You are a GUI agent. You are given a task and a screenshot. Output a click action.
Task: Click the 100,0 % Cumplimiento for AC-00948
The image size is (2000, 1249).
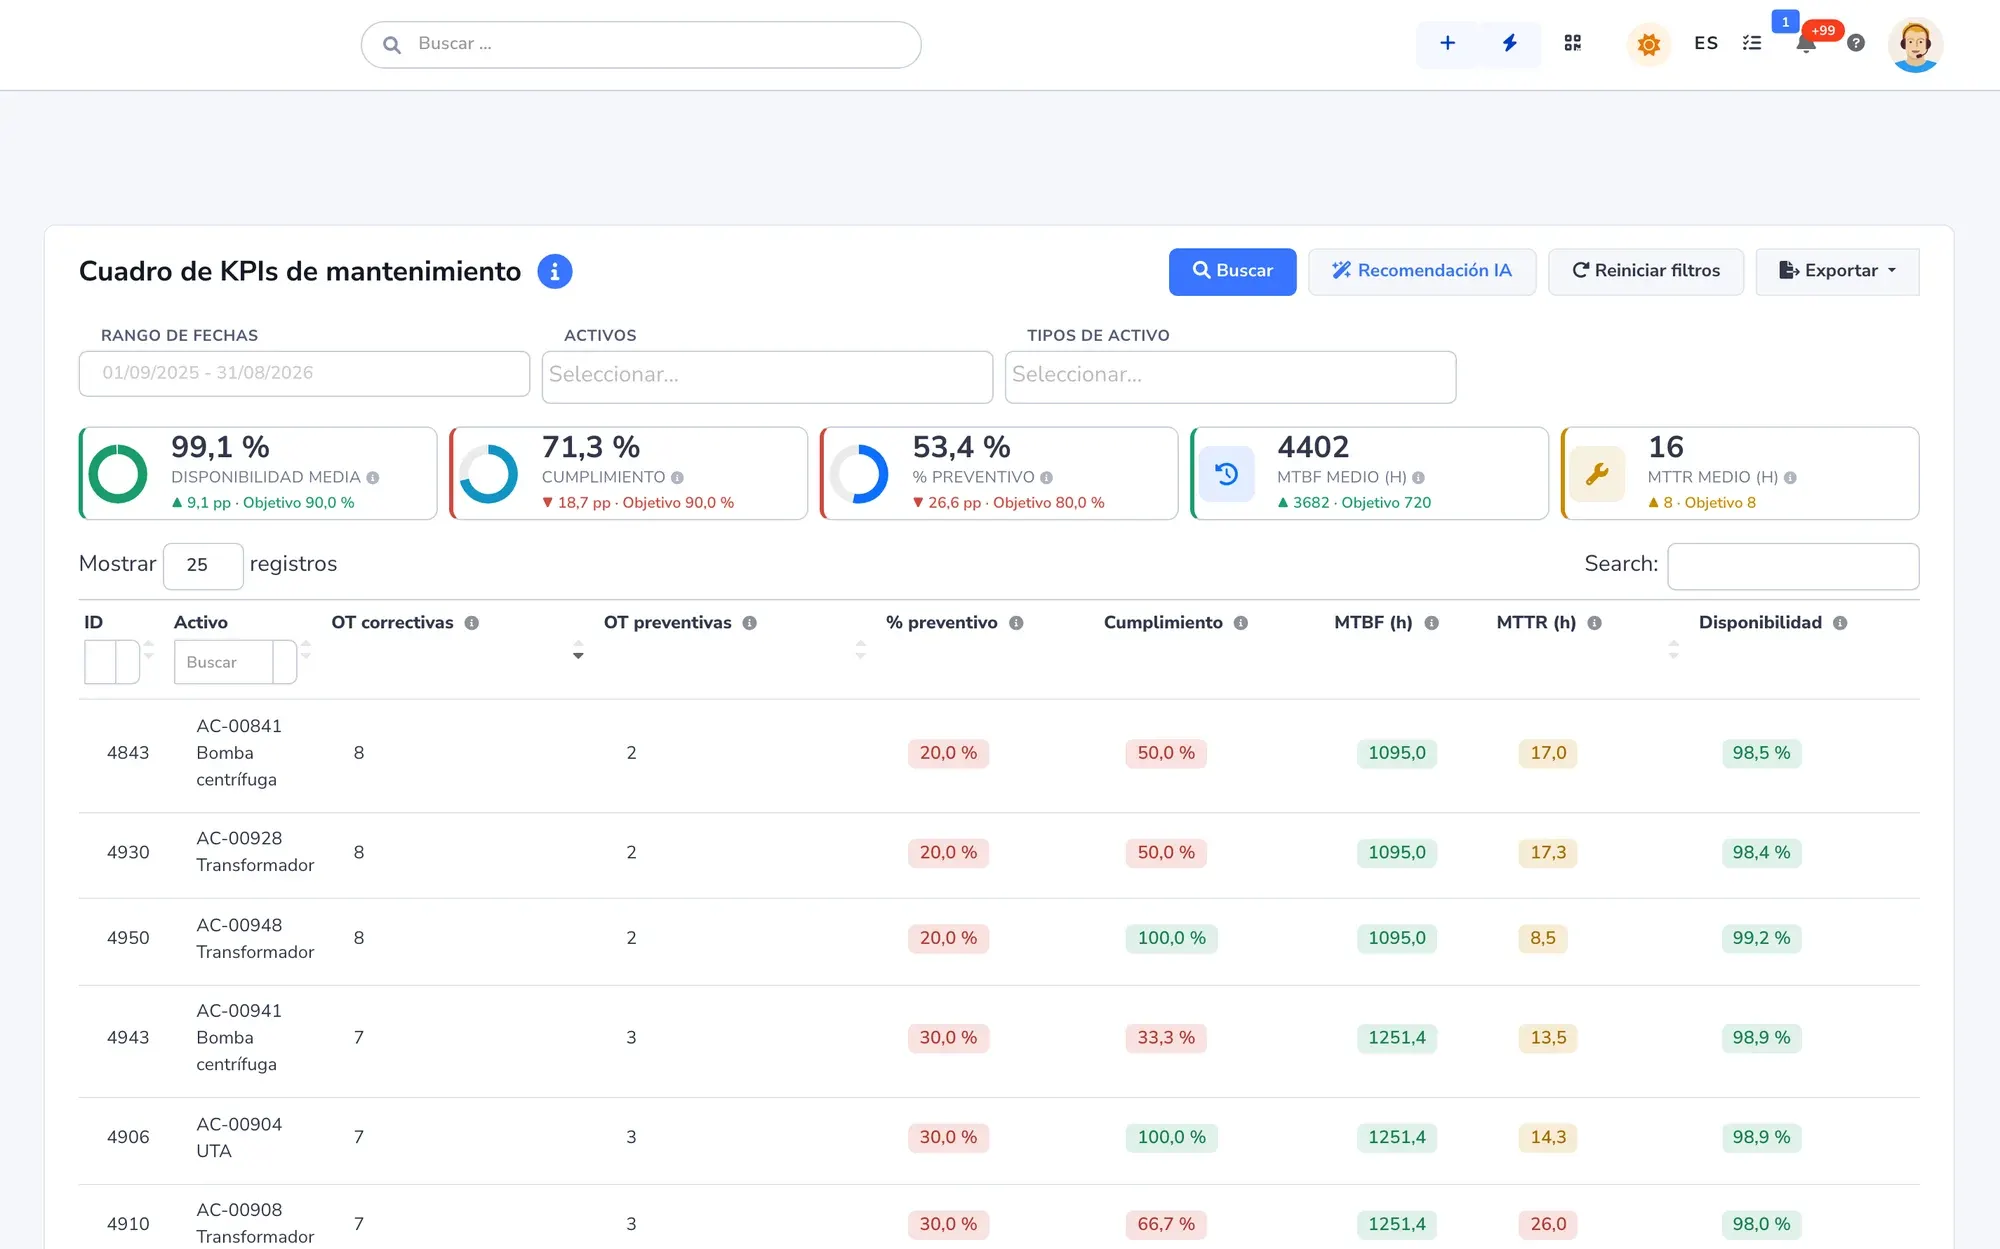(x=1171, y=938)
